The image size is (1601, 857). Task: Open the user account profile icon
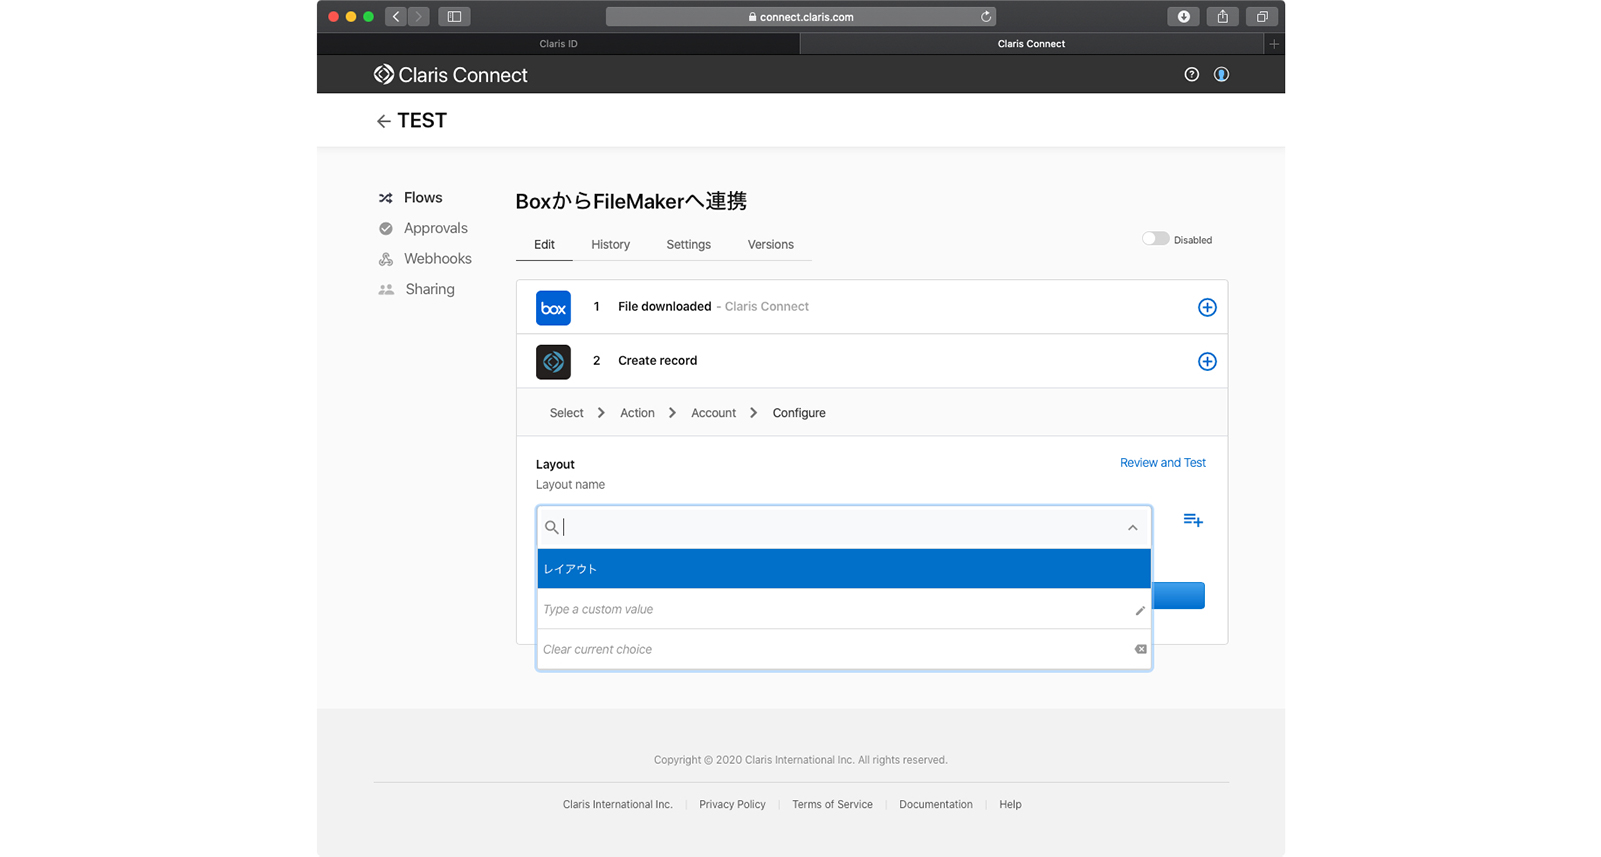(x=1221, y=75)
